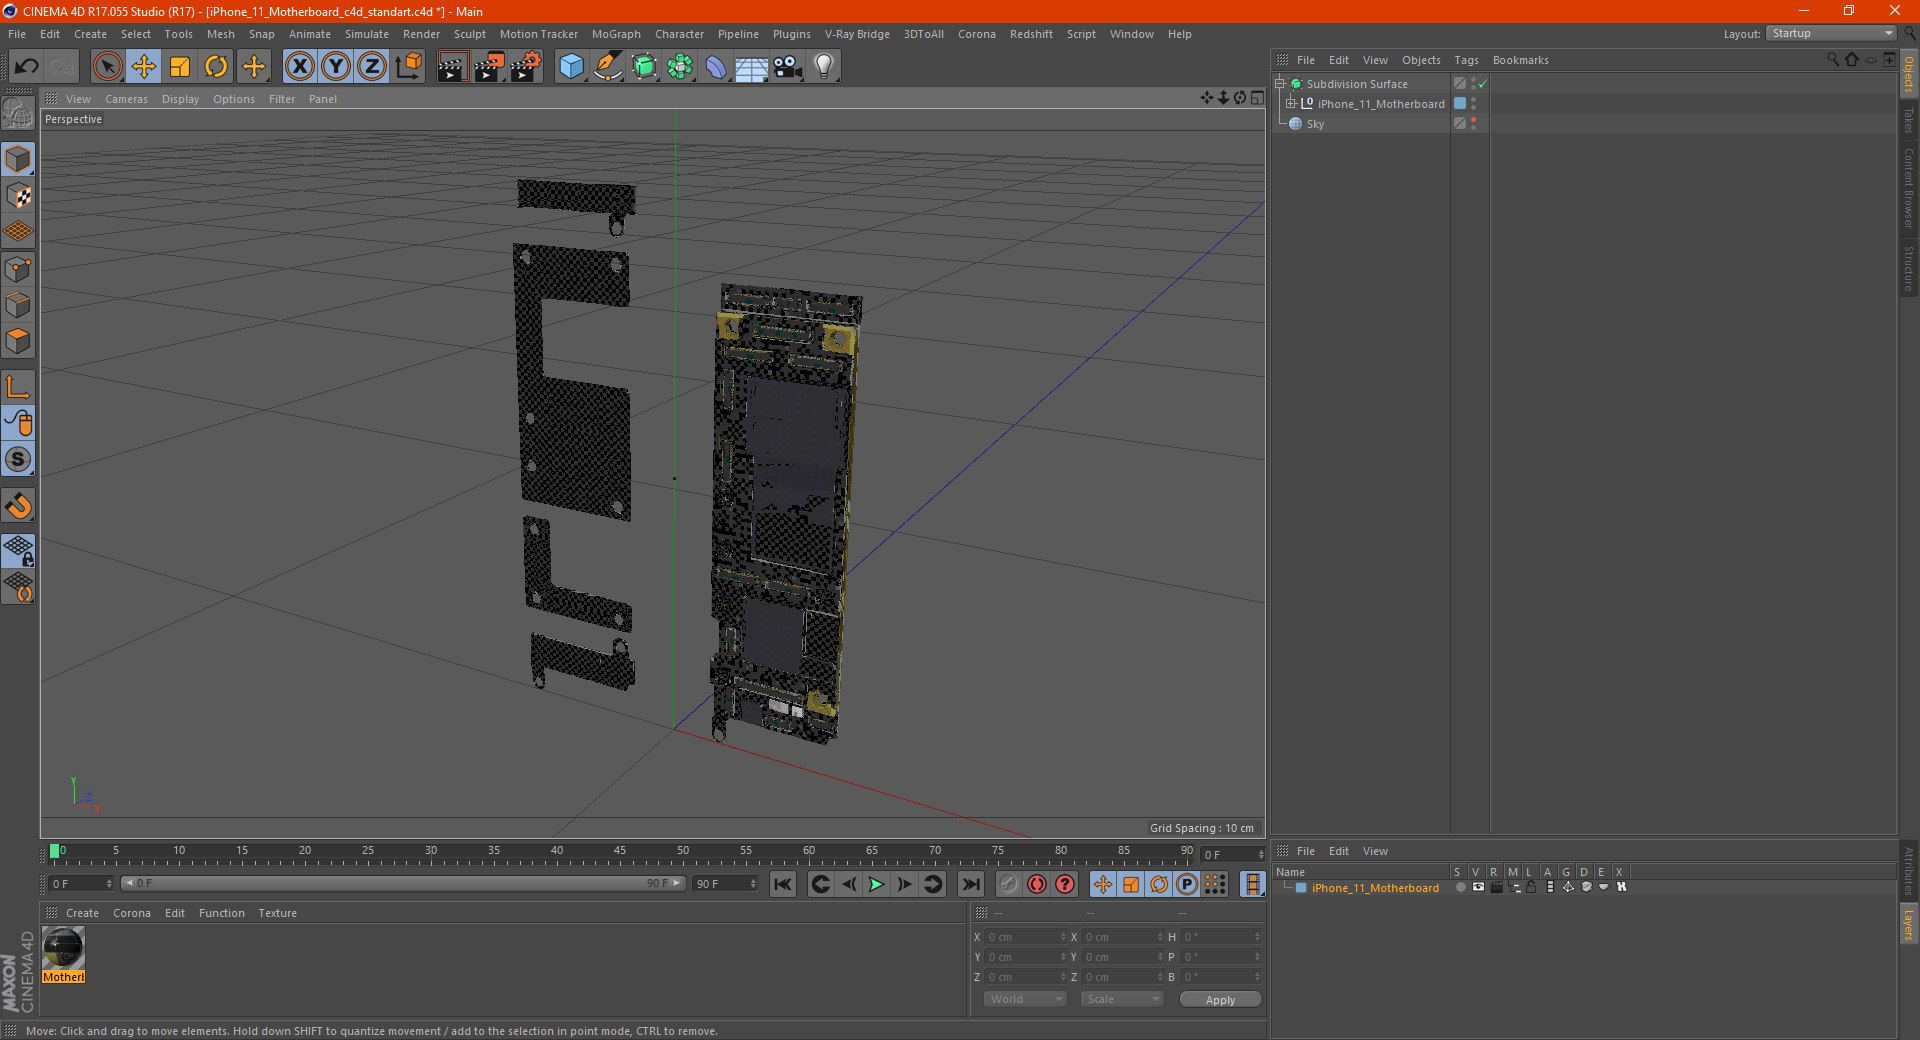Image resolution: width=1920 pixels, height=1040 pixels.
Task: Open the material manager Create menu
Action: click(x=82, y=913)
